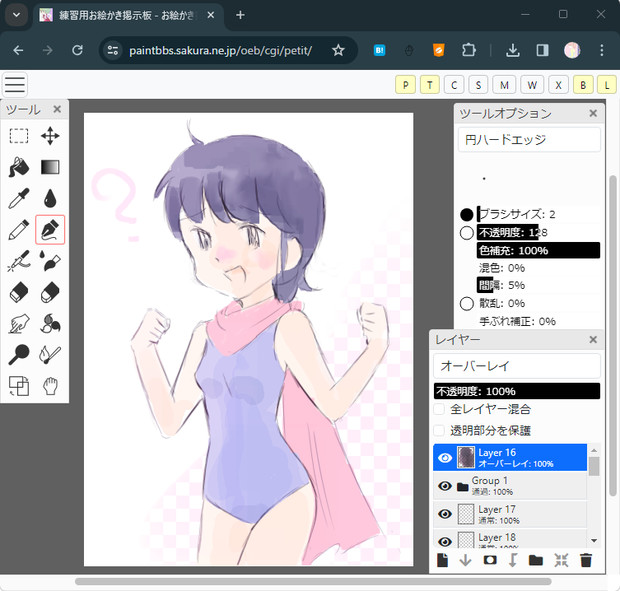Viewport: 620px width, 591px height.
Task: Toggle the S panel button
Action: [x=478, y=85]
